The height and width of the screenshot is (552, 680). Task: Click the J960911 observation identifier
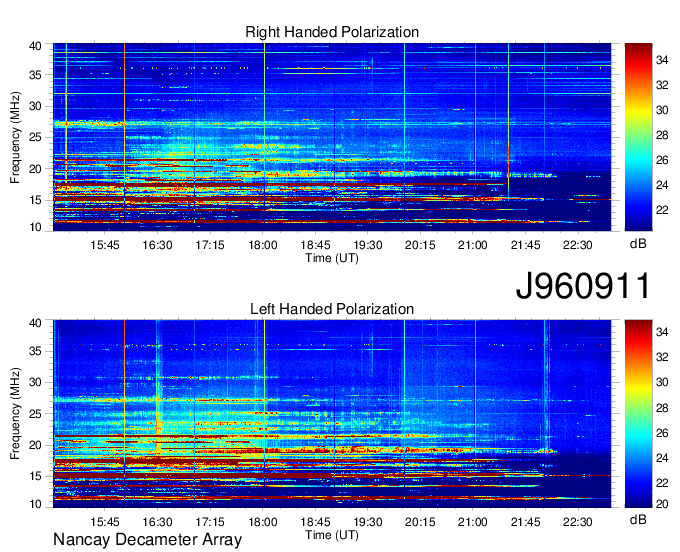[x=583, y=285]
